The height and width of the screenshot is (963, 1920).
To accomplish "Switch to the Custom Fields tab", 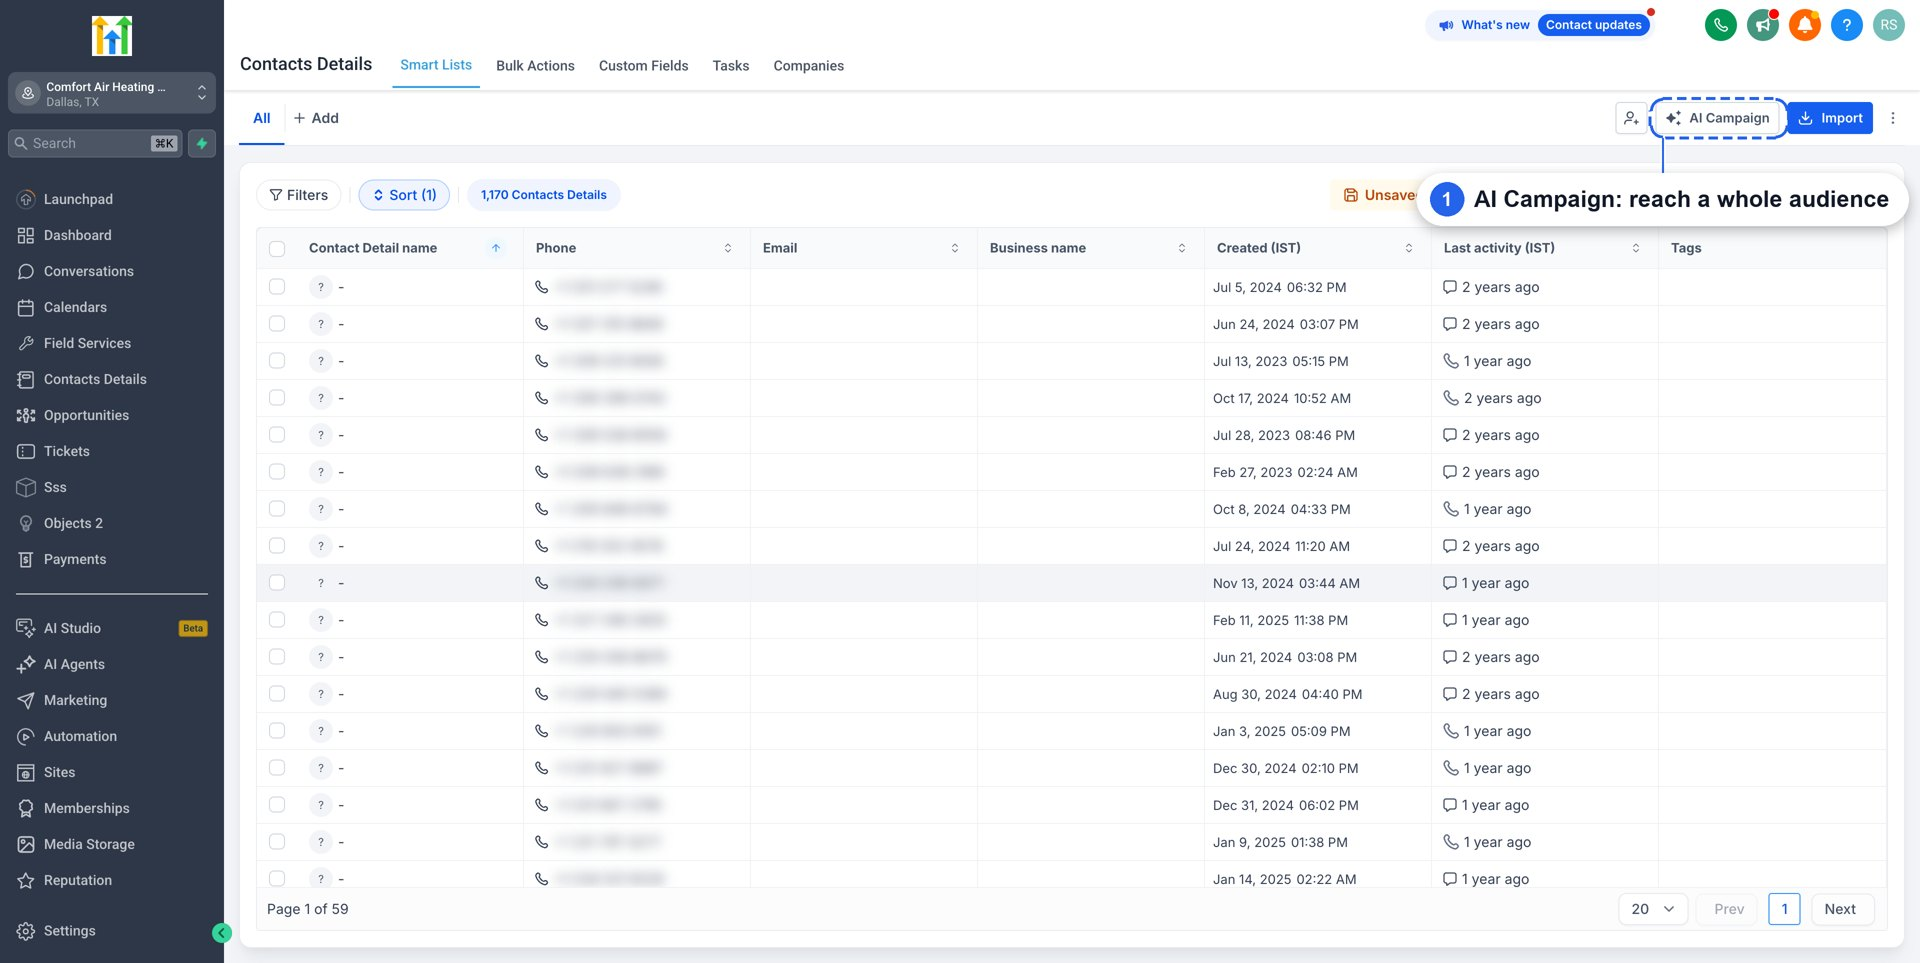I will (643, 66).
